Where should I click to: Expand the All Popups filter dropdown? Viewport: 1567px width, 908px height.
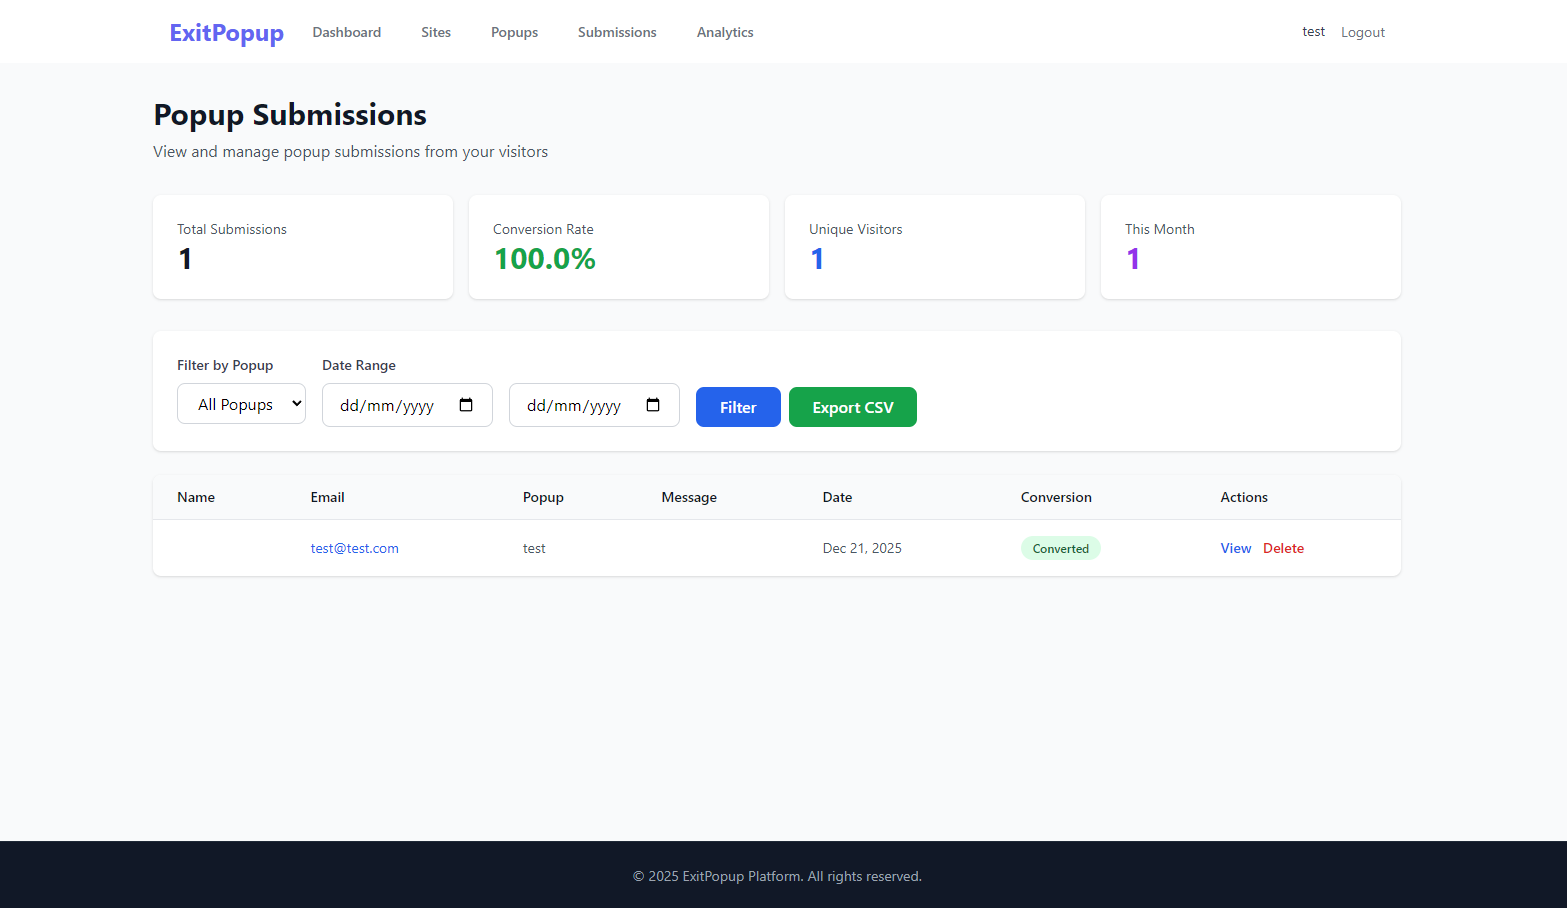241,404
